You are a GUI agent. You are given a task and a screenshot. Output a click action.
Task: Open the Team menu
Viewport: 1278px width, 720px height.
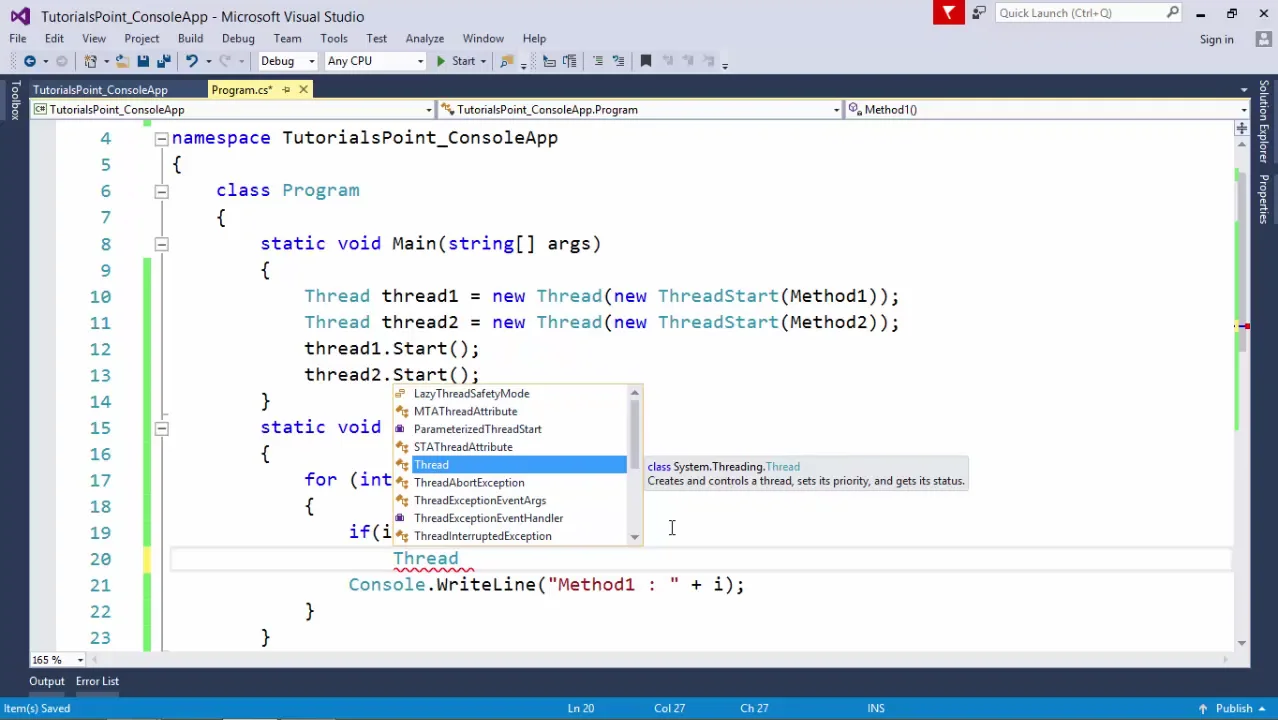pyautogui.click(x=287, y=39)
